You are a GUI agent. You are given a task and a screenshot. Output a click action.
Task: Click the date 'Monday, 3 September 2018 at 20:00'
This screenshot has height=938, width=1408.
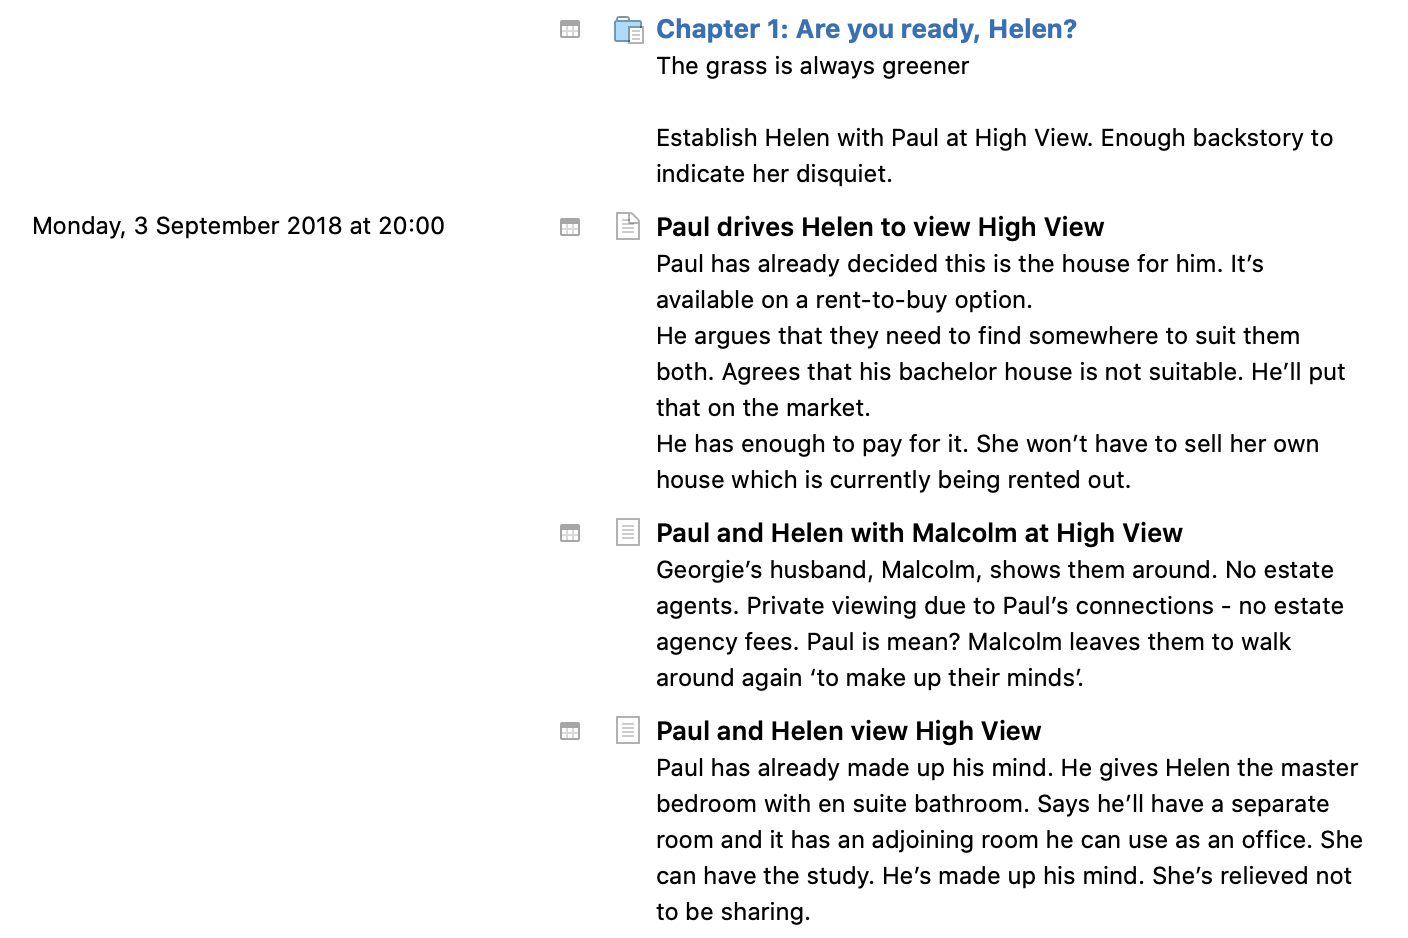pos(238,226)
